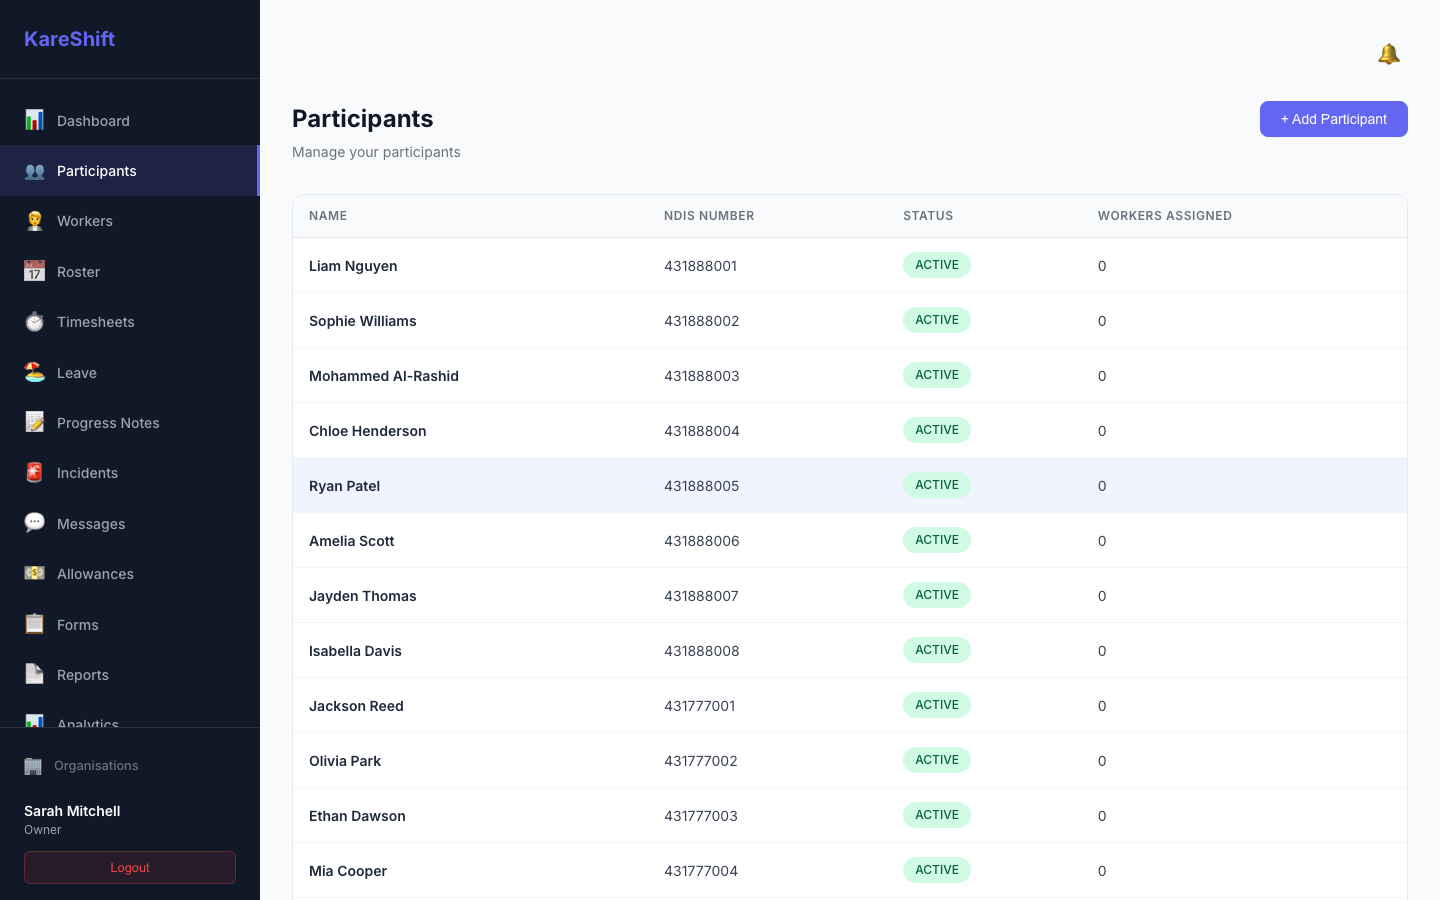Click the Dashboard bar chart icon

[x=34, y=120]
